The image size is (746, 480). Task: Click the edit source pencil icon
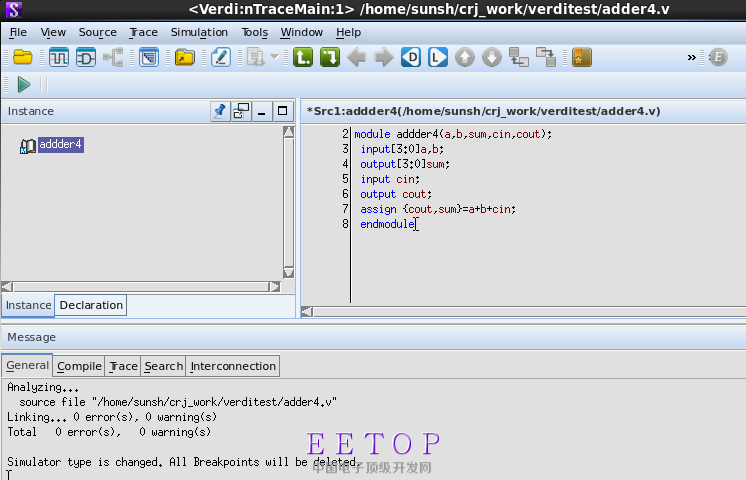[221, 58]
